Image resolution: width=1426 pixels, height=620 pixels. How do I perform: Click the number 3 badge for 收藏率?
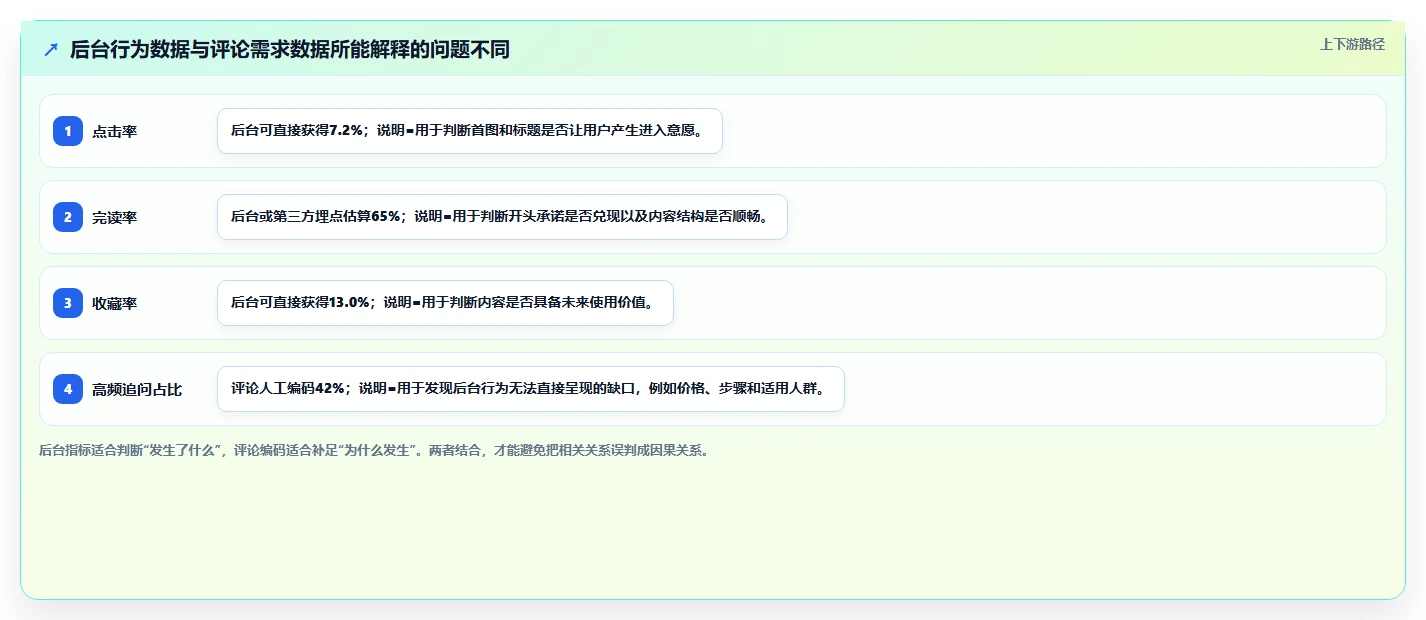tap(68, 303)
